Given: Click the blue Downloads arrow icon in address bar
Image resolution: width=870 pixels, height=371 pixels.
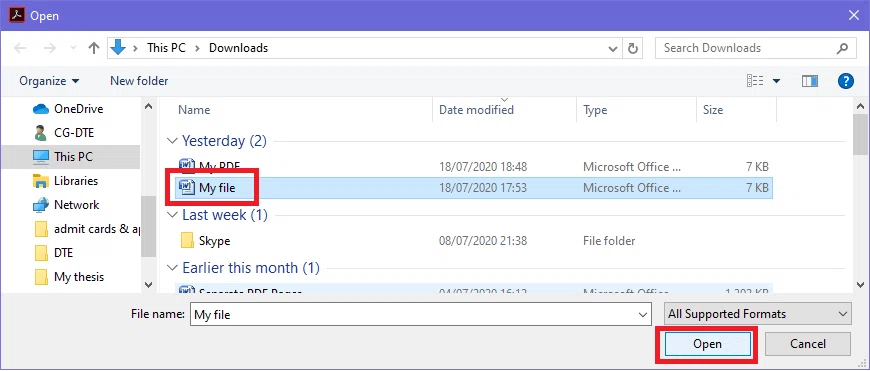Looking at the screenshot, I should pyautogui.click(x=118, y=48).
